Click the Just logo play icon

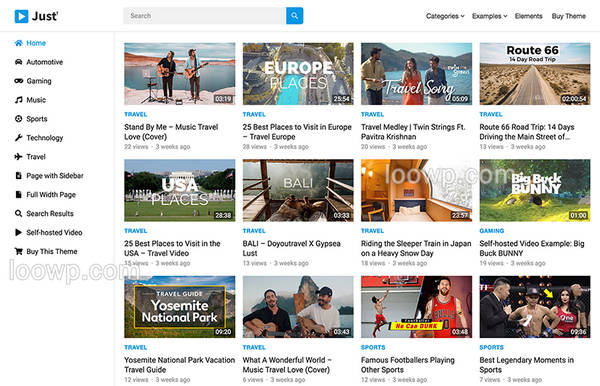[21, 16]
